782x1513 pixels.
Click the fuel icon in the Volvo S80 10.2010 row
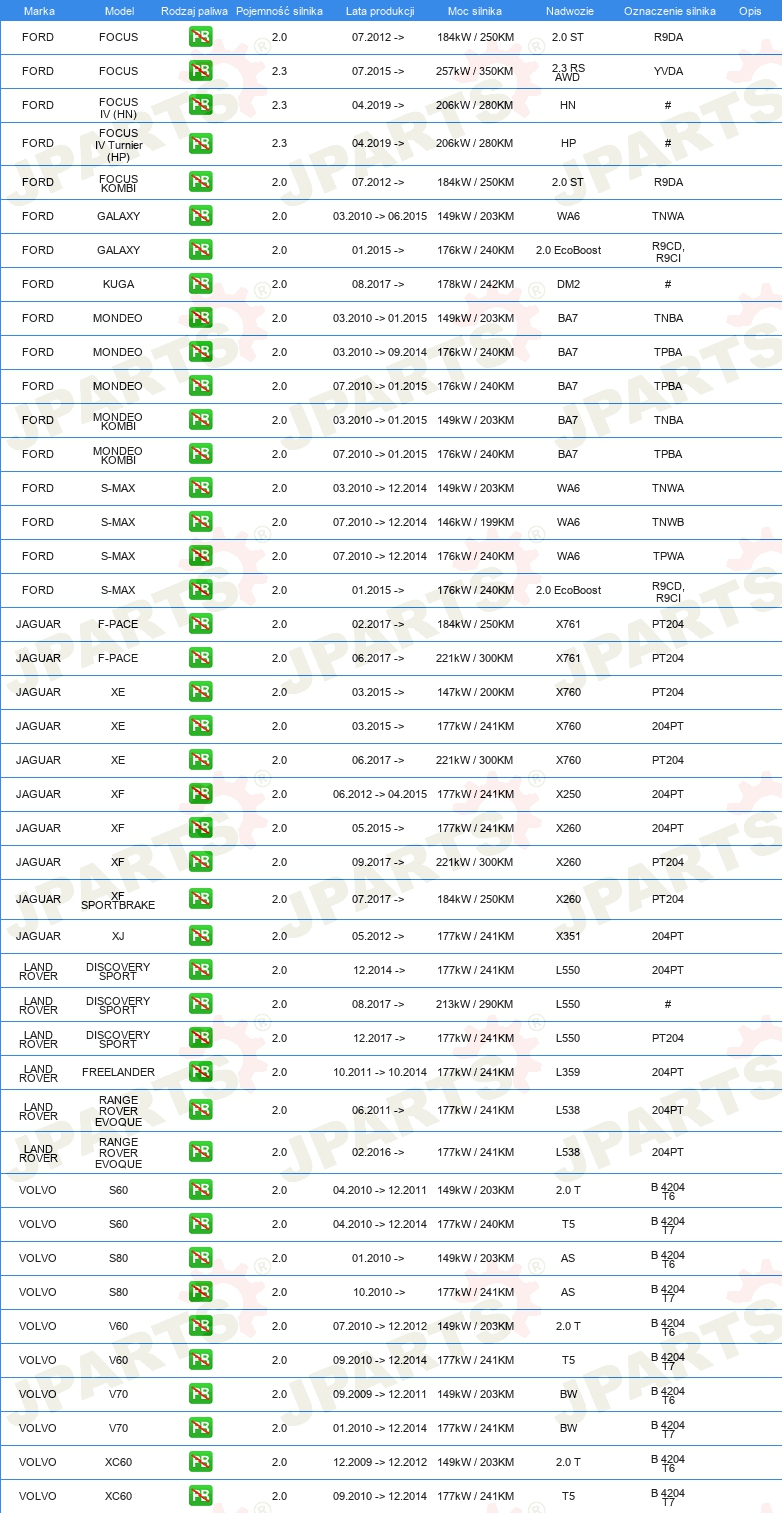click(200, 1292)
